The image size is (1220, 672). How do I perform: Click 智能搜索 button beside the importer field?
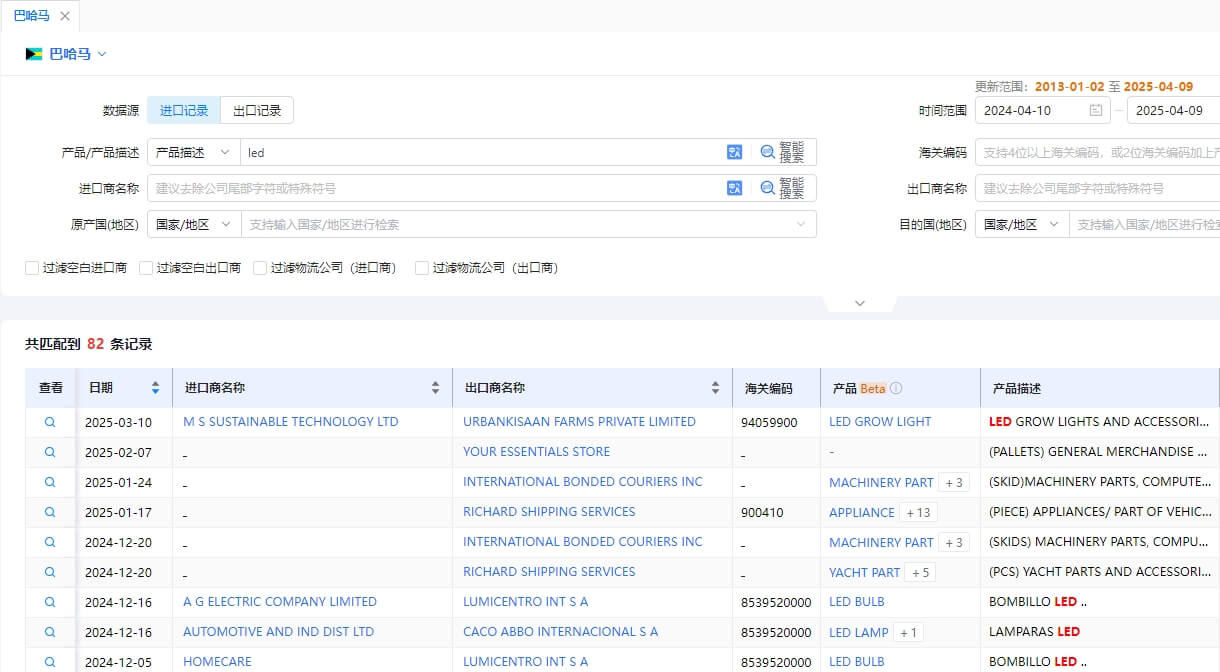783,188
